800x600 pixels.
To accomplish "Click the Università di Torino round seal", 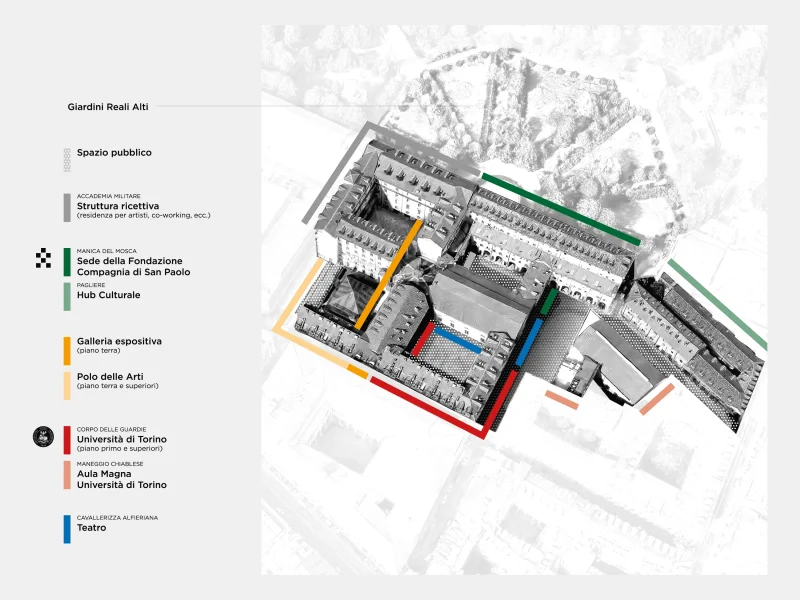I will [43, 435].
